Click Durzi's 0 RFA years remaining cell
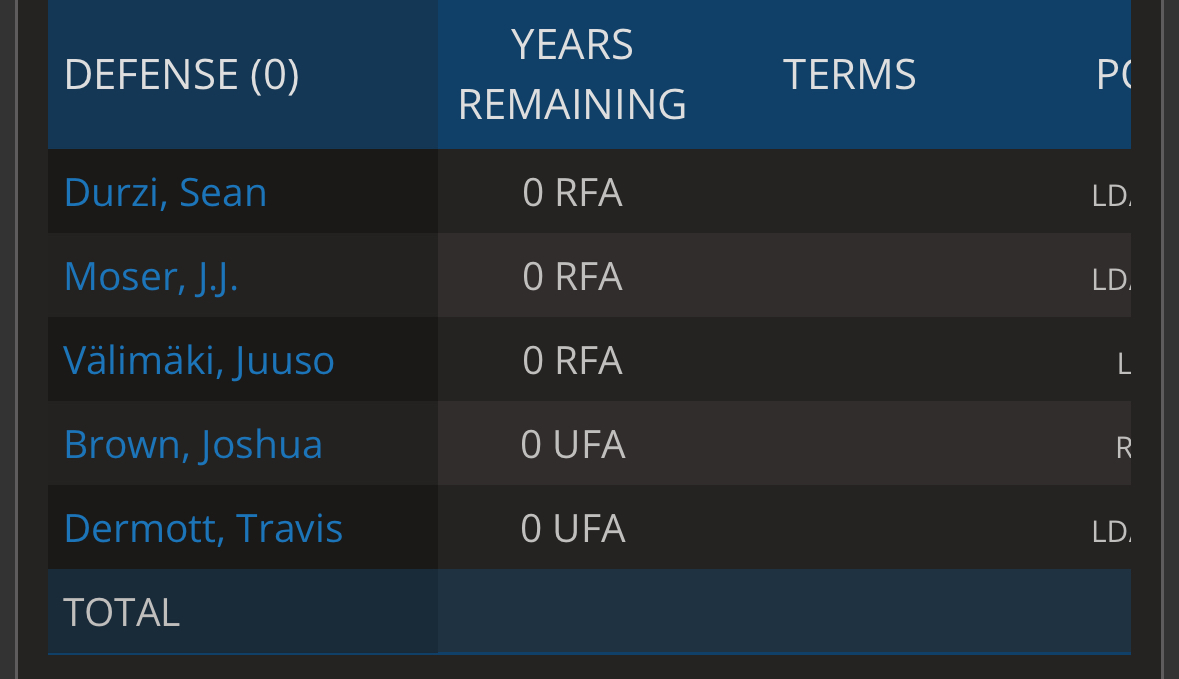The width and height of the screenshot is (1179, 679). pos(572,192)
